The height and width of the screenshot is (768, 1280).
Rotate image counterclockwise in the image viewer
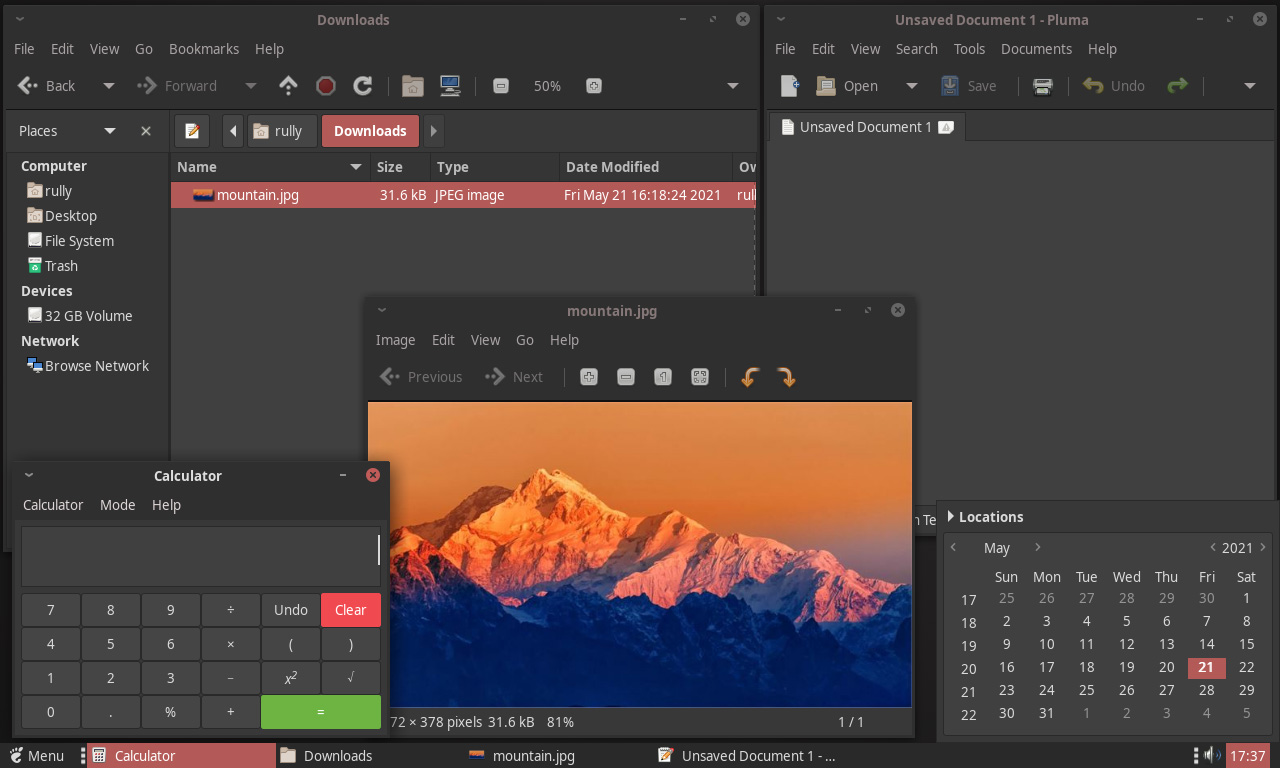click(750, 377)
